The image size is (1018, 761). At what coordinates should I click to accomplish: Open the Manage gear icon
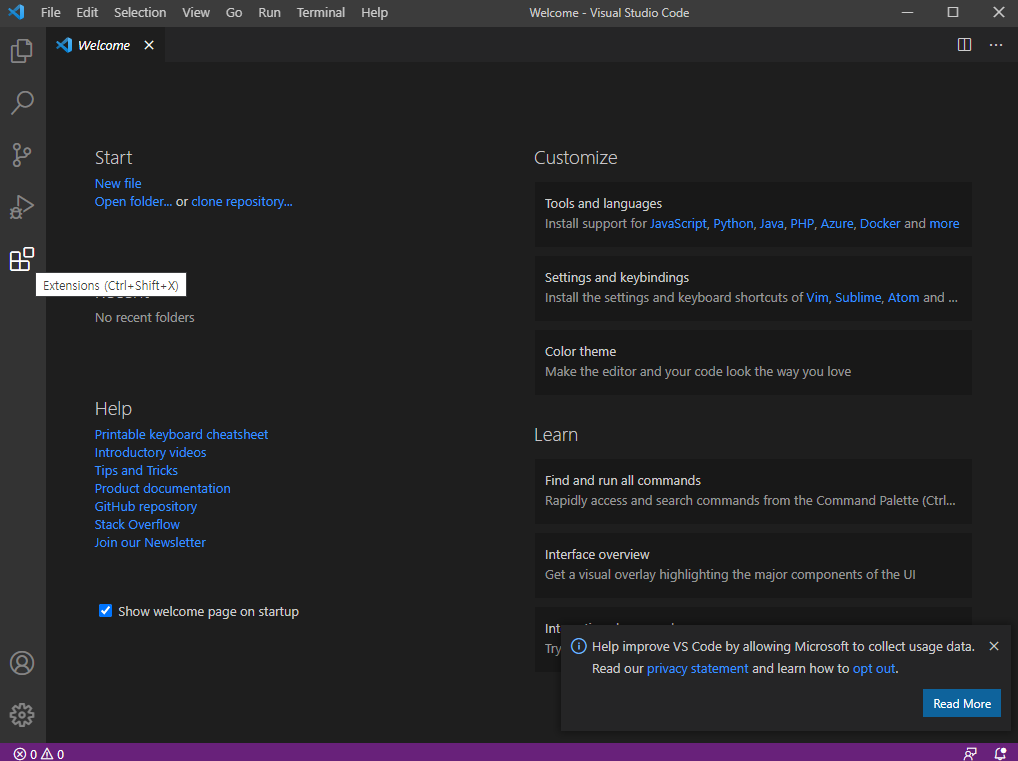tap(22, 715)
